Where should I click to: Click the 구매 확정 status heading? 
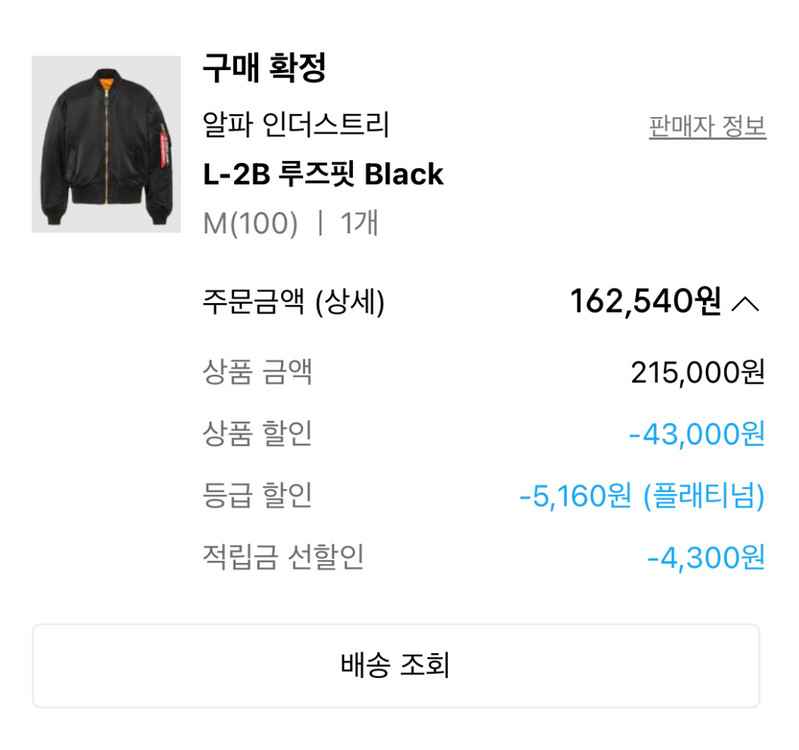pyautogui.click(x=265, y=69)
